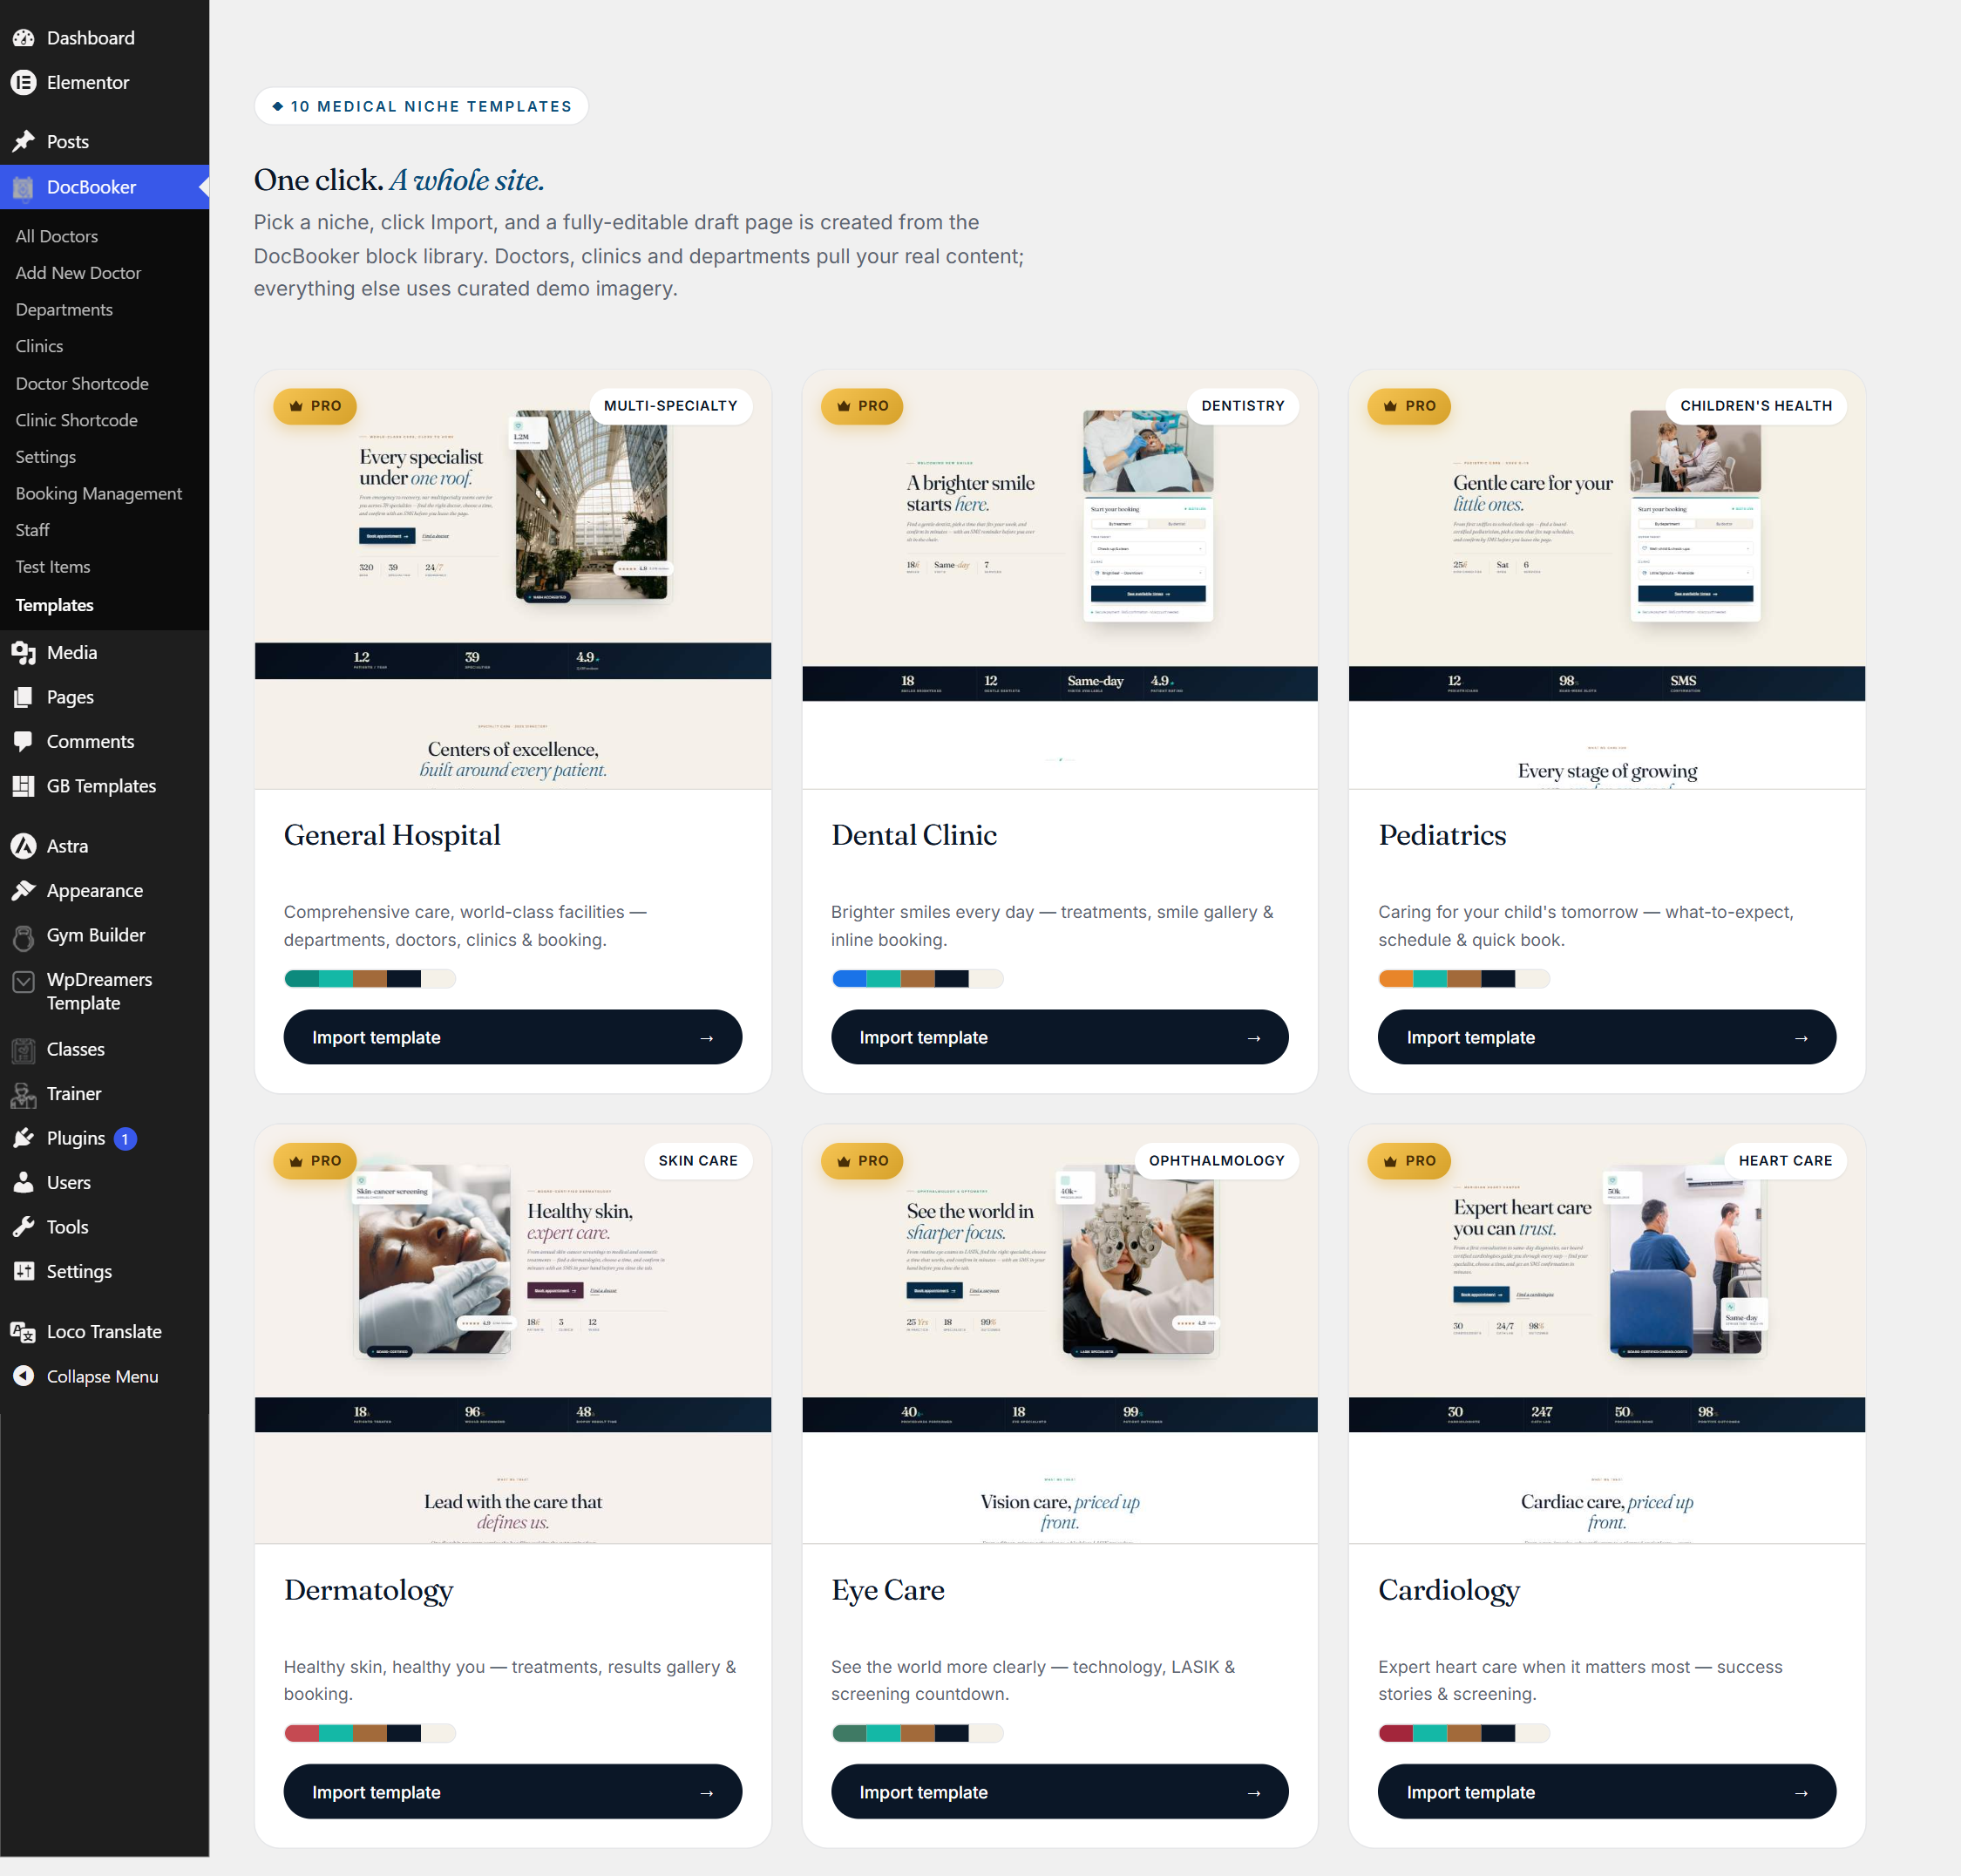The width and height of the screenshot is (1961, 1876).
Task: Open Clinic Shortcode submenu item
Action: [x=76, y=420]
